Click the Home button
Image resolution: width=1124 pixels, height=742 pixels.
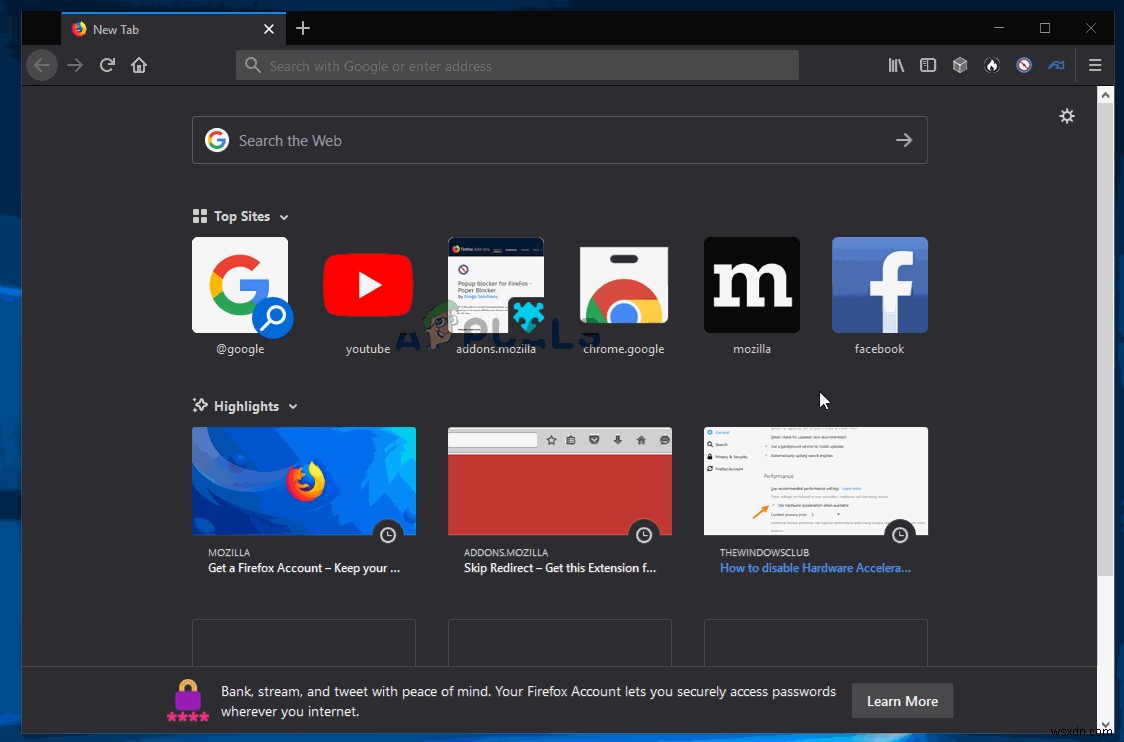point(139,65)
